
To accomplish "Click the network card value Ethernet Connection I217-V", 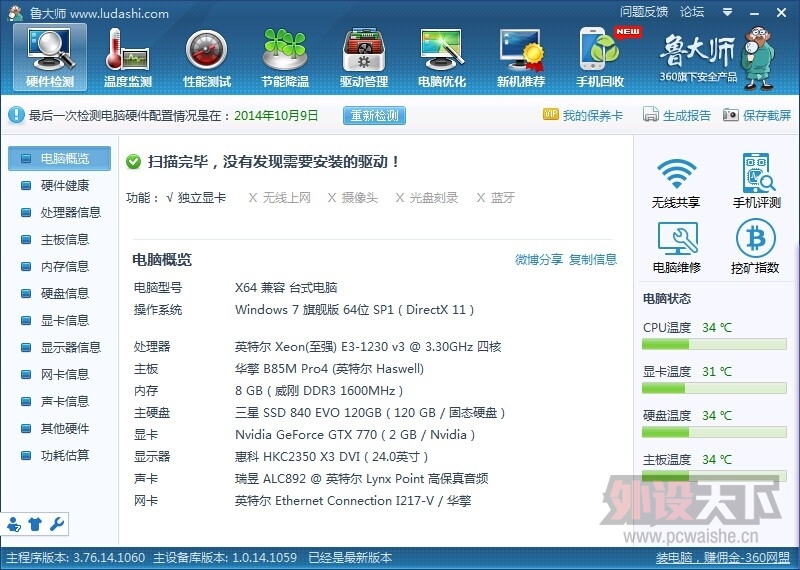I will click(353, 501).
